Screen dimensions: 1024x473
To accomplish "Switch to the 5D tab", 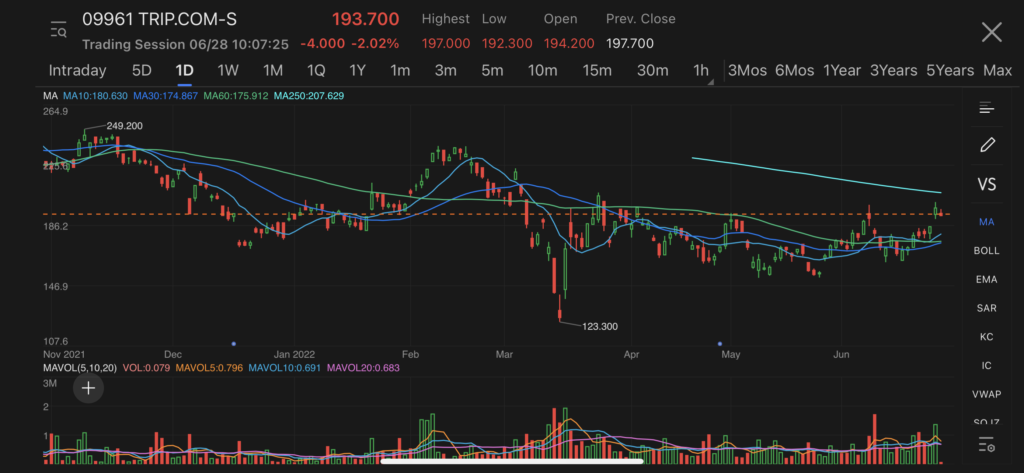I will coord(142,71).
